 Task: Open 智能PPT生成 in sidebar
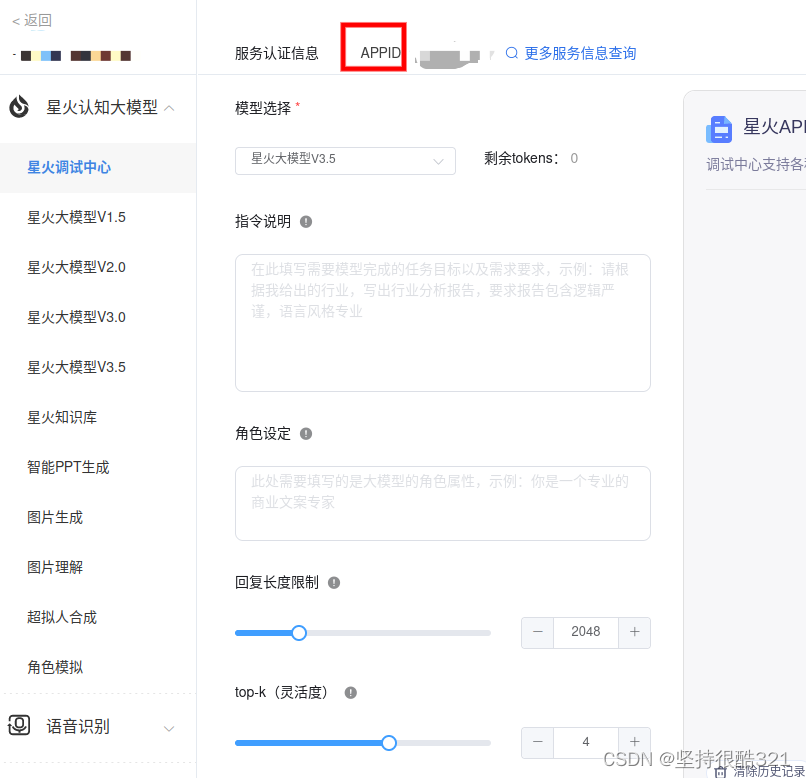tap(68, 467)
